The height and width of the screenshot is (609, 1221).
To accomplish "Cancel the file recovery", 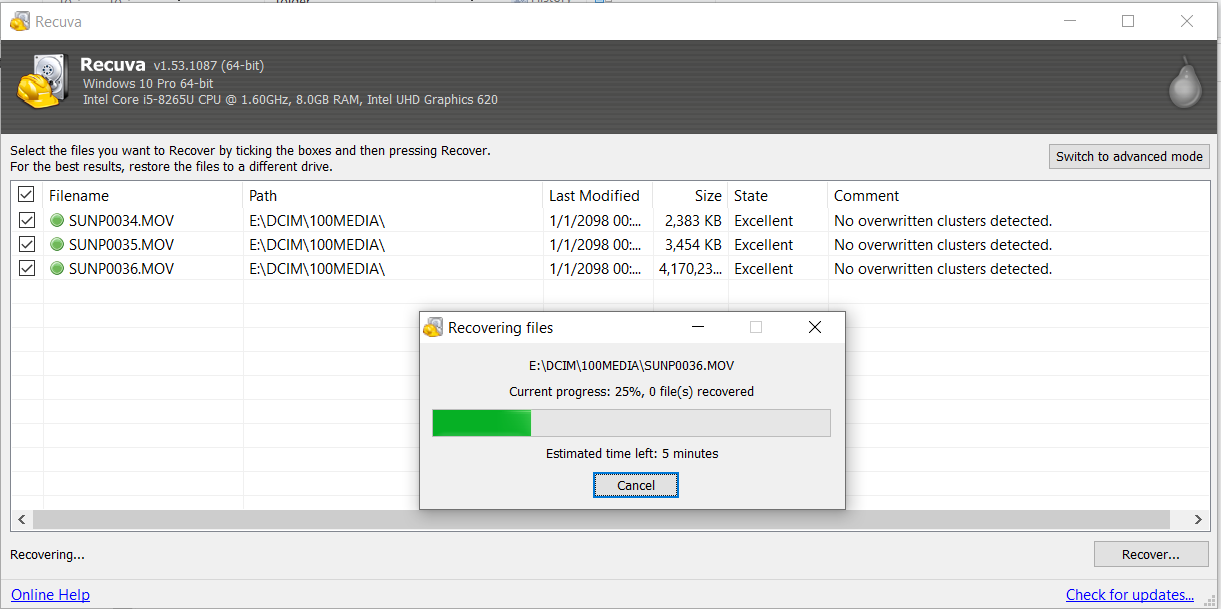I will tap(636, 485).
